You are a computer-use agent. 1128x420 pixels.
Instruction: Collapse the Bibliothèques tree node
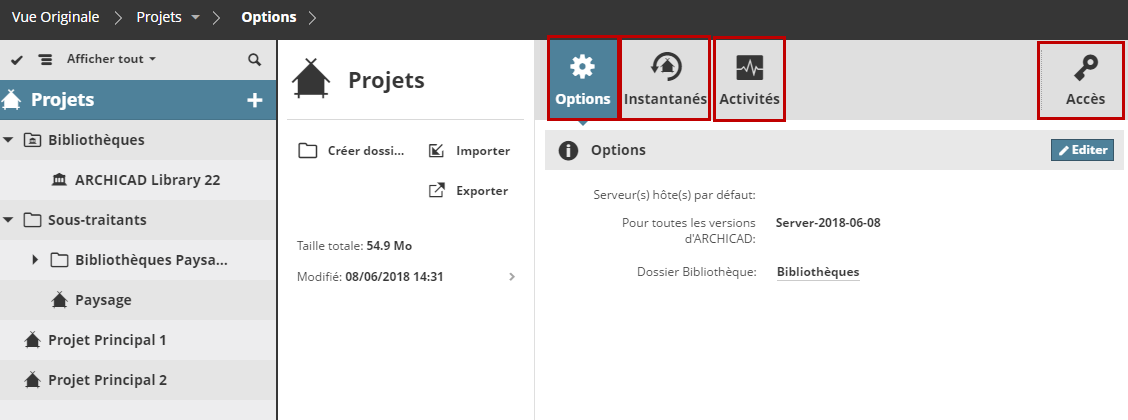pyautogui.click(x=9, y=140)
